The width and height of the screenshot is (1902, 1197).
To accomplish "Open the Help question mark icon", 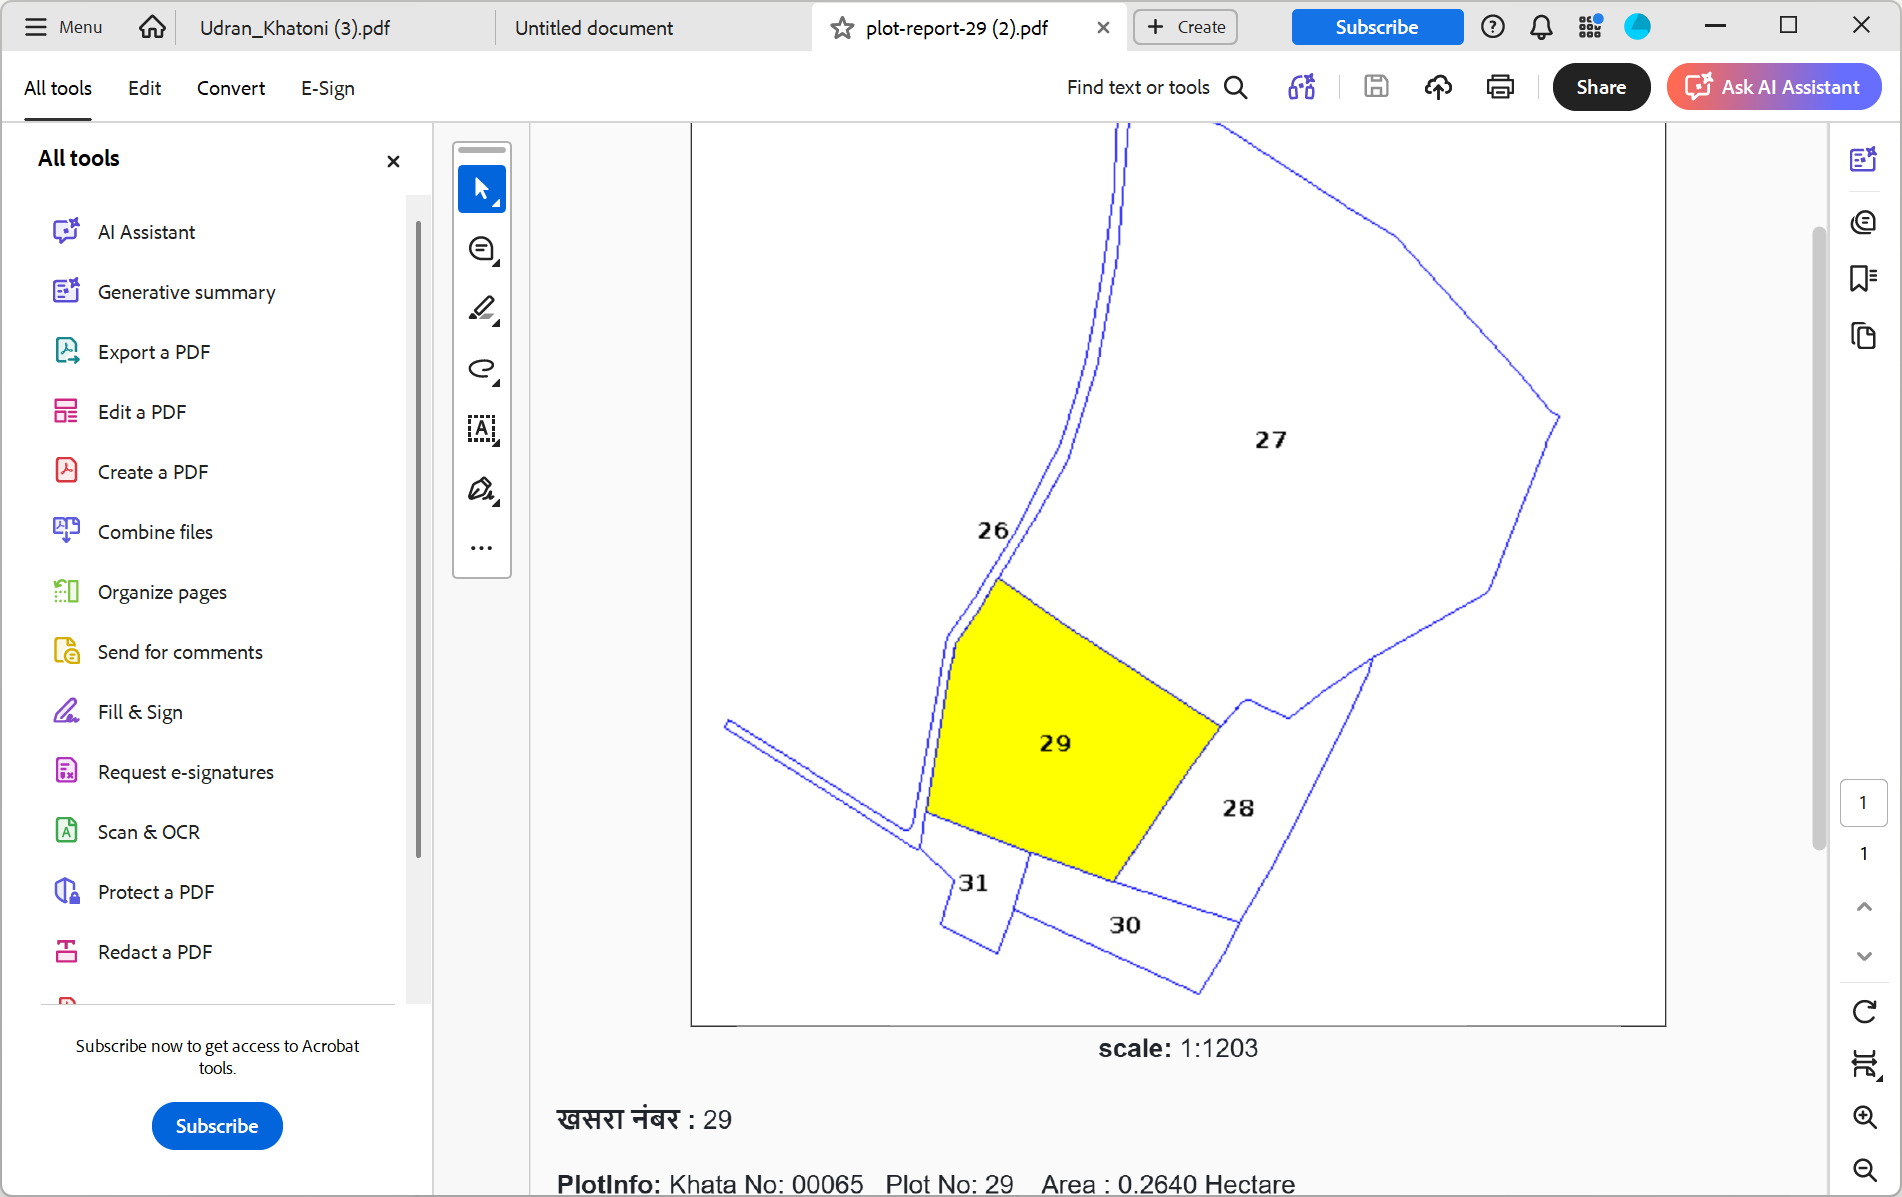I will click(1492, 27).
